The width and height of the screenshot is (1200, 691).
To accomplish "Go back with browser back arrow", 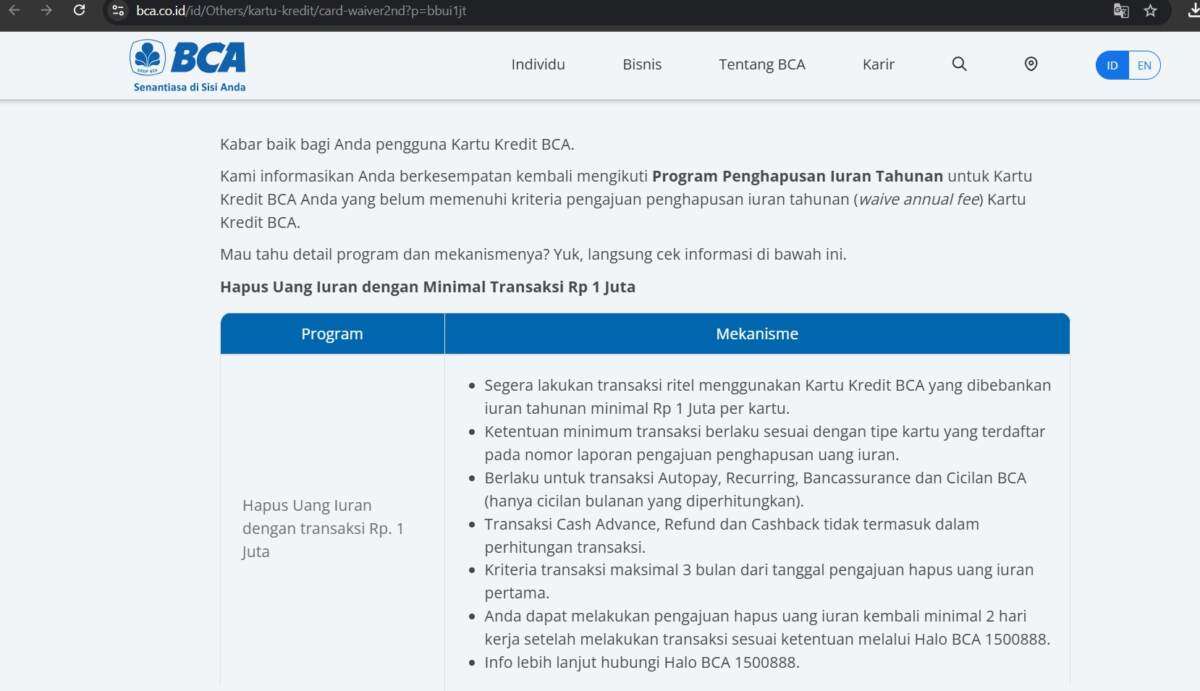I will tap(14, 10).
